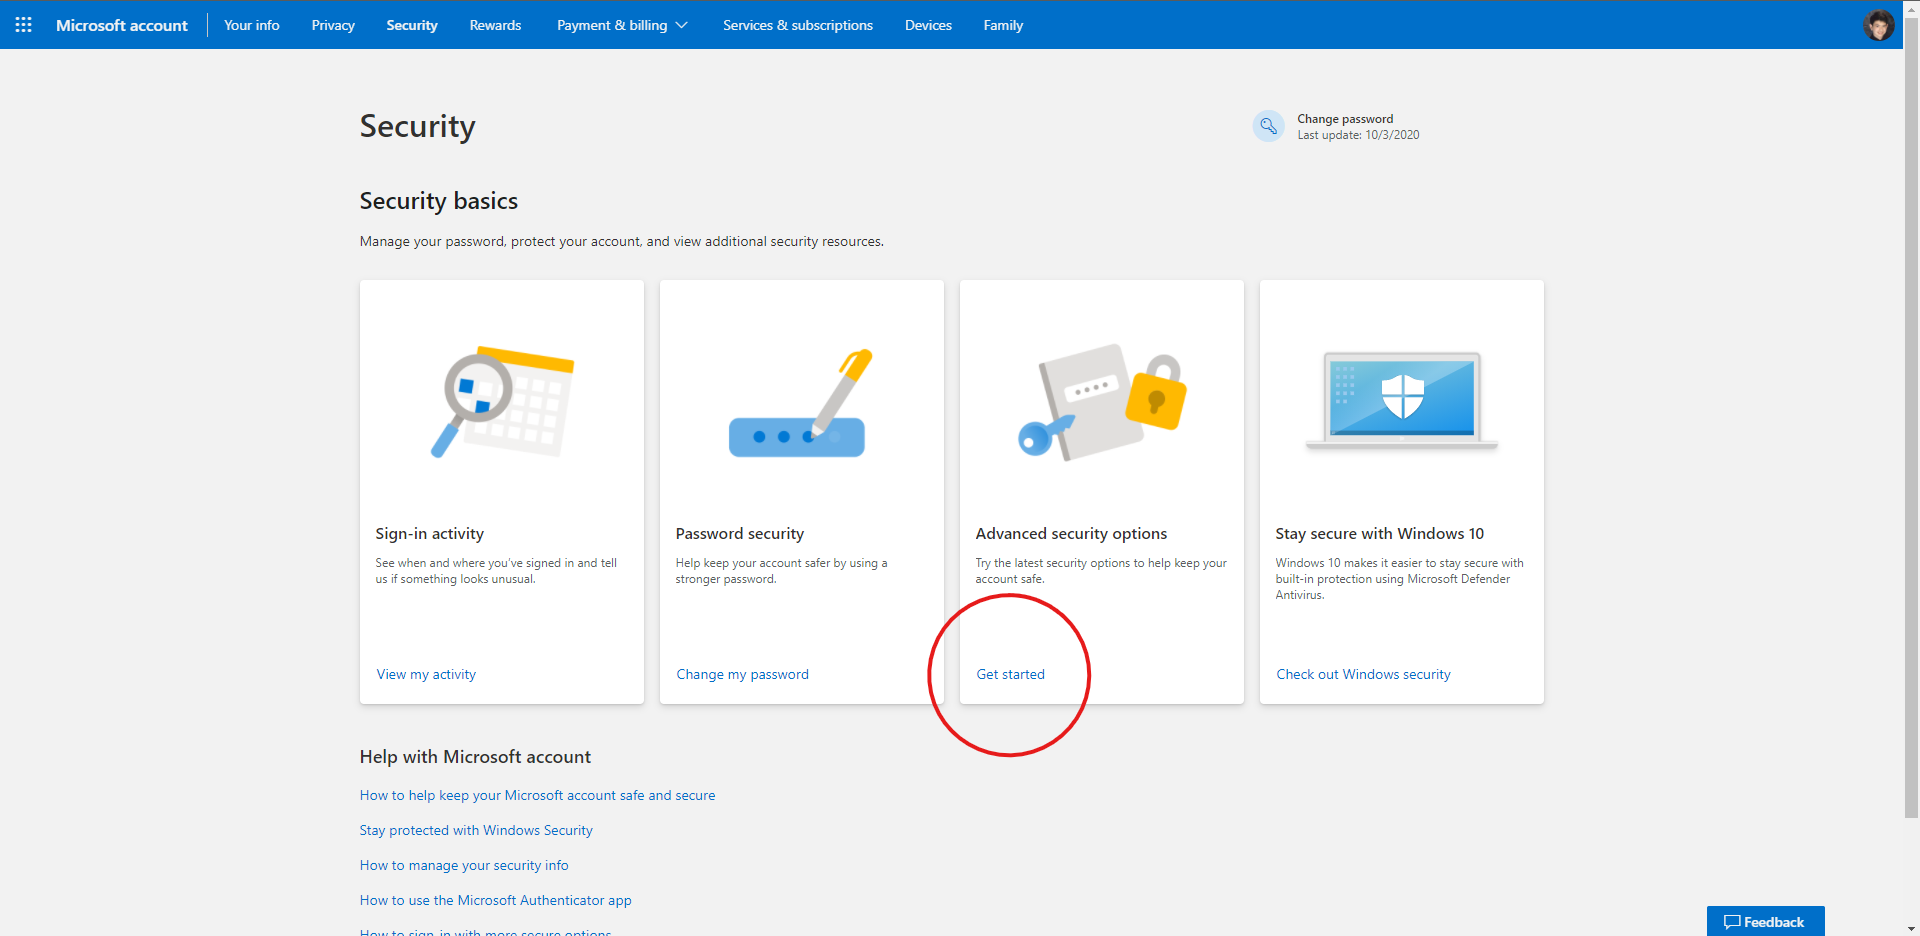Click the Password security illustration

800,403
